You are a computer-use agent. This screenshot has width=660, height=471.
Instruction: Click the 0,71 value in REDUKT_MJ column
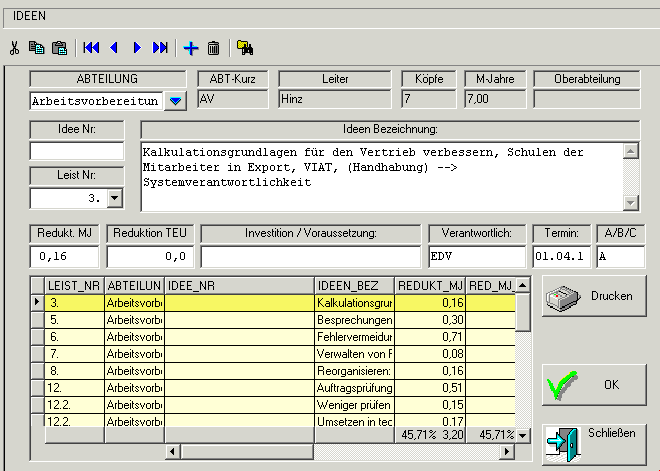click(430, 337)
